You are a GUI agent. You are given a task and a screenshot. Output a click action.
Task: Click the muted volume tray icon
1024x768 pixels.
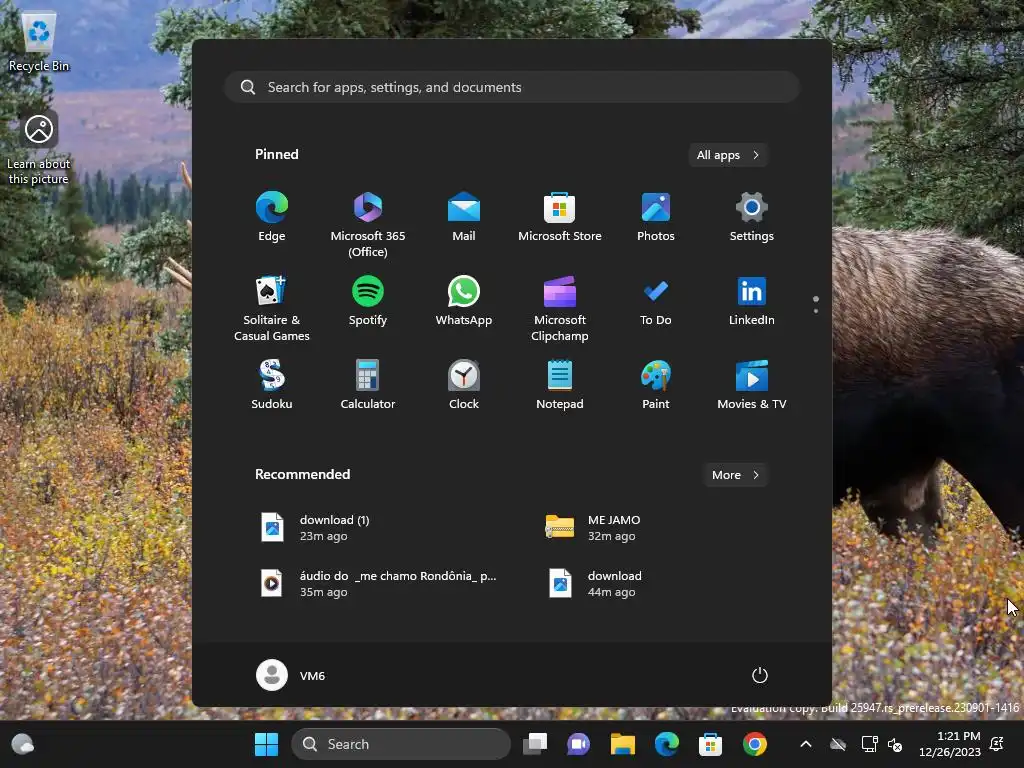[x=895, y=744]
